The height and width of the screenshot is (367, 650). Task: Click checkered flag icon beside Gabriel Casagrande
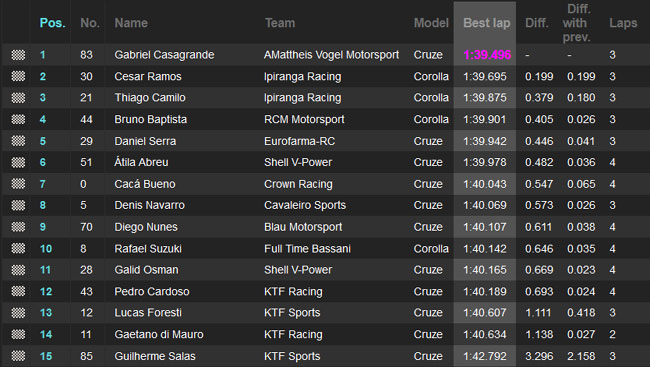[x=18, y=55]
